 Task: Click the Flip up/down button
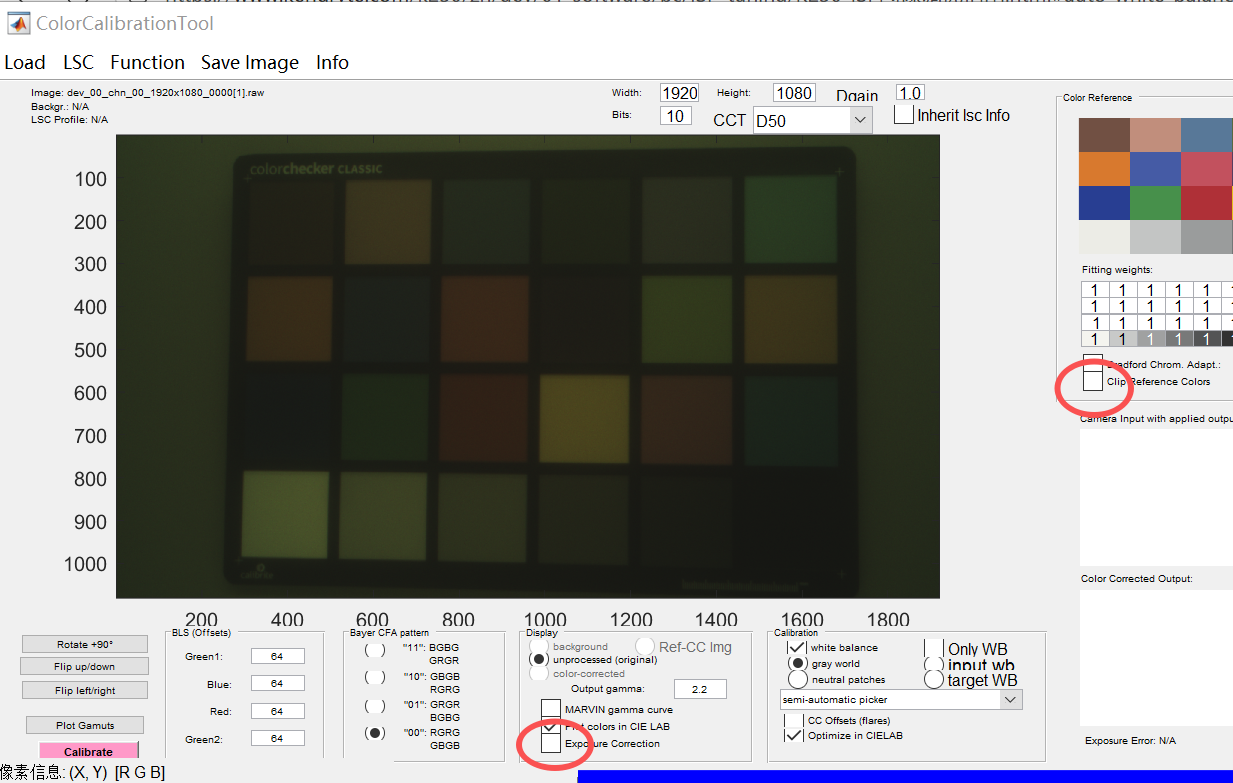pos(85,666)
